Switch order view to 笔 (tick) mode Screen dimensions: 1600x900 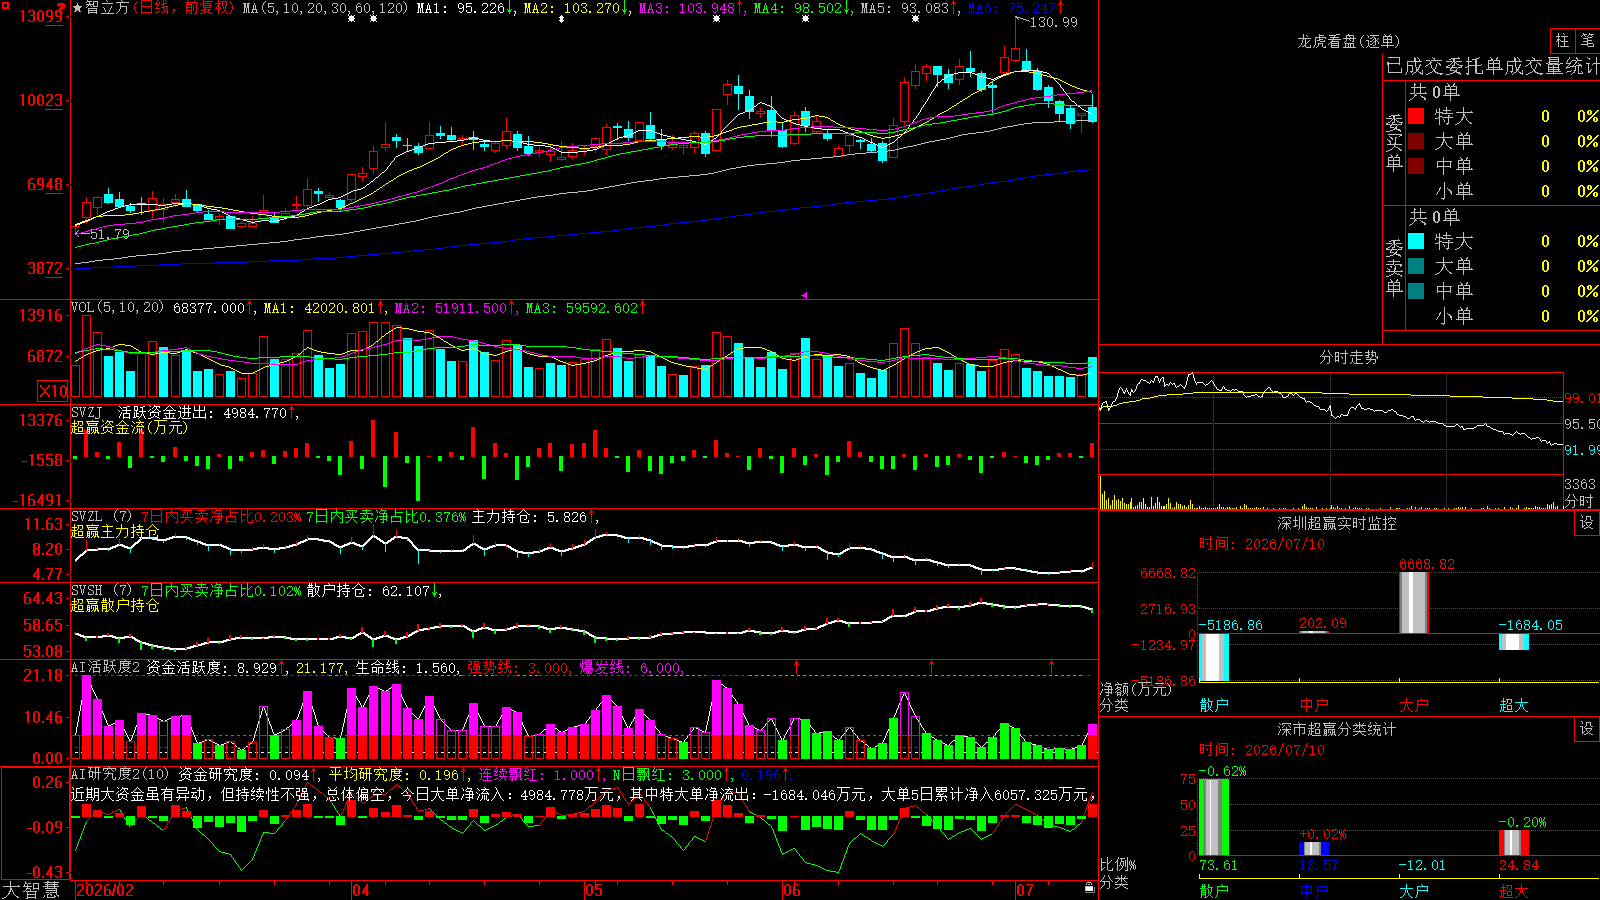[x=1587, y=41]
